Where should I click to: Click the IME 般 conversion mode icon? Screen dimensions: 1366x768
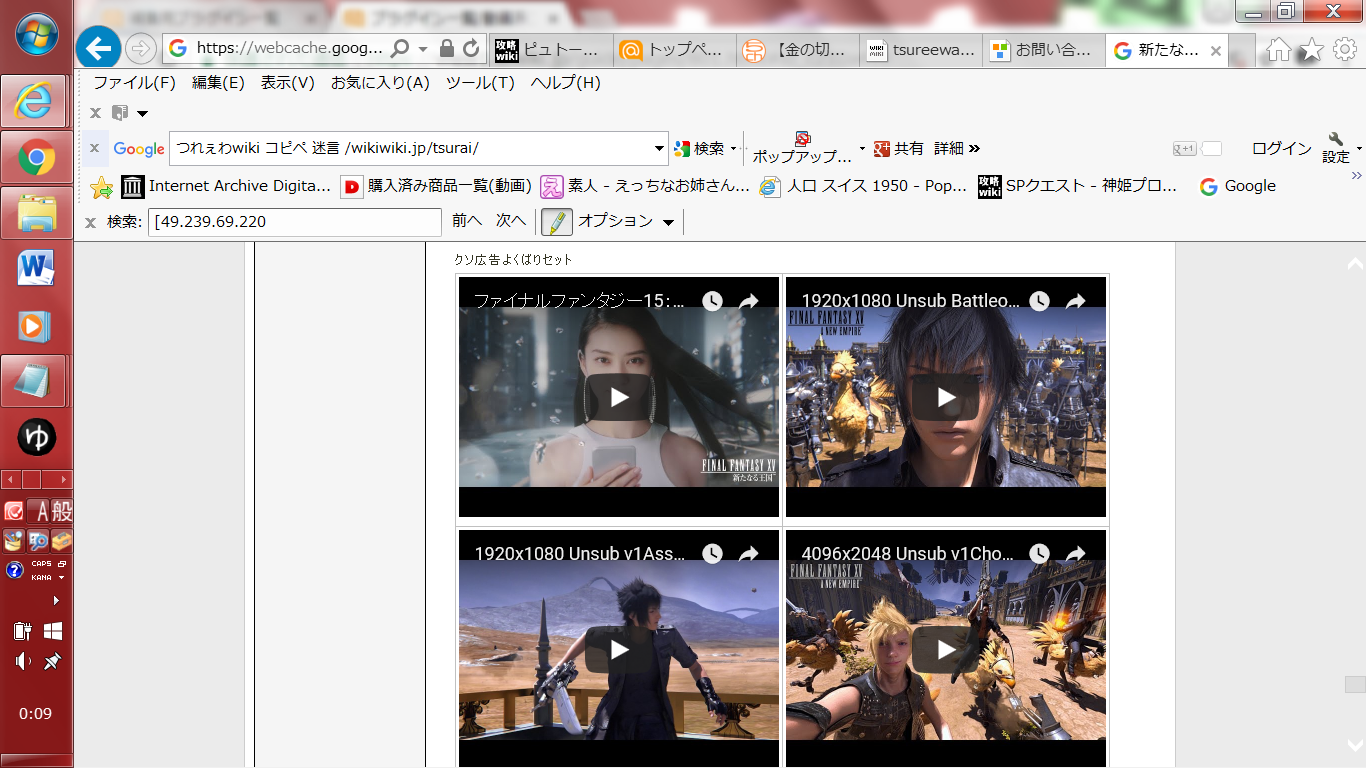click(62, 512)
